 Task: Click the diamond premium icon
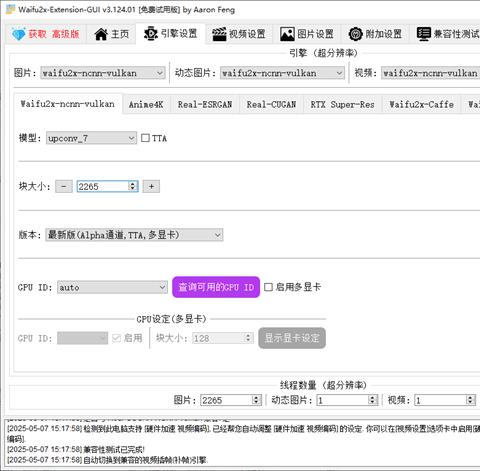coord(18,34)
